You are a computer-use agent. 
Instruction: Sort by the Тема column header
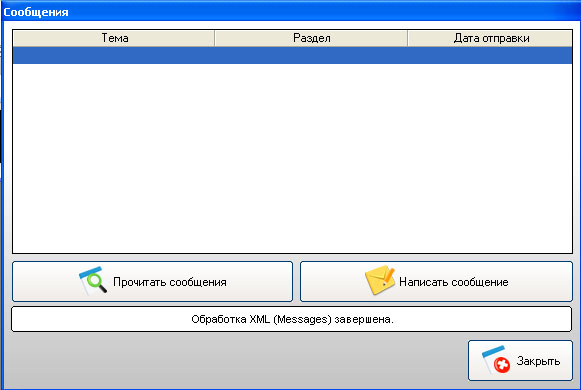tap(114, 38)
